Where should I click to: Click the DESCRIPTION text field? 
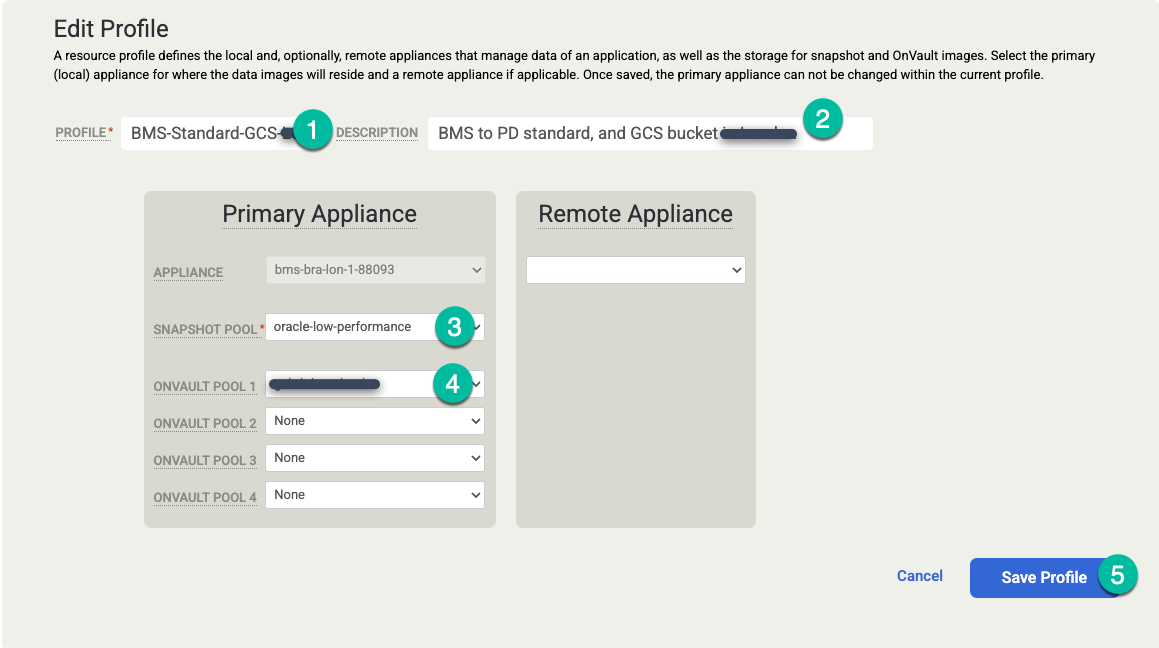(x=600, y=131)
